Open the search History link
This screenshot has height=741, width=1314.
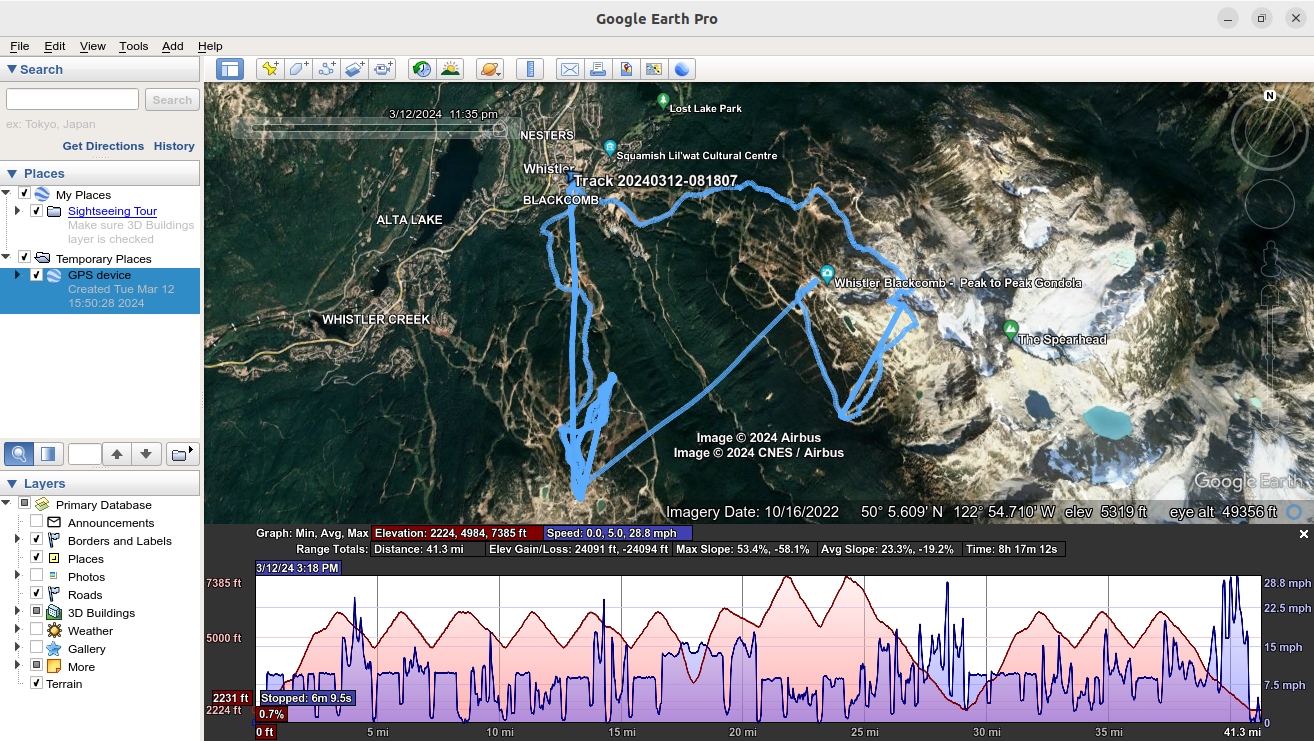tap(174, 146)
